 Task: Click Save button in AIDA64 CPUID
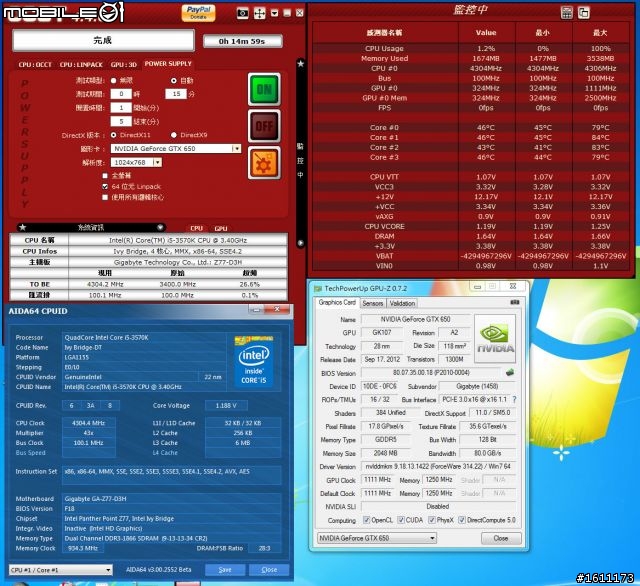tap(225, 570)
